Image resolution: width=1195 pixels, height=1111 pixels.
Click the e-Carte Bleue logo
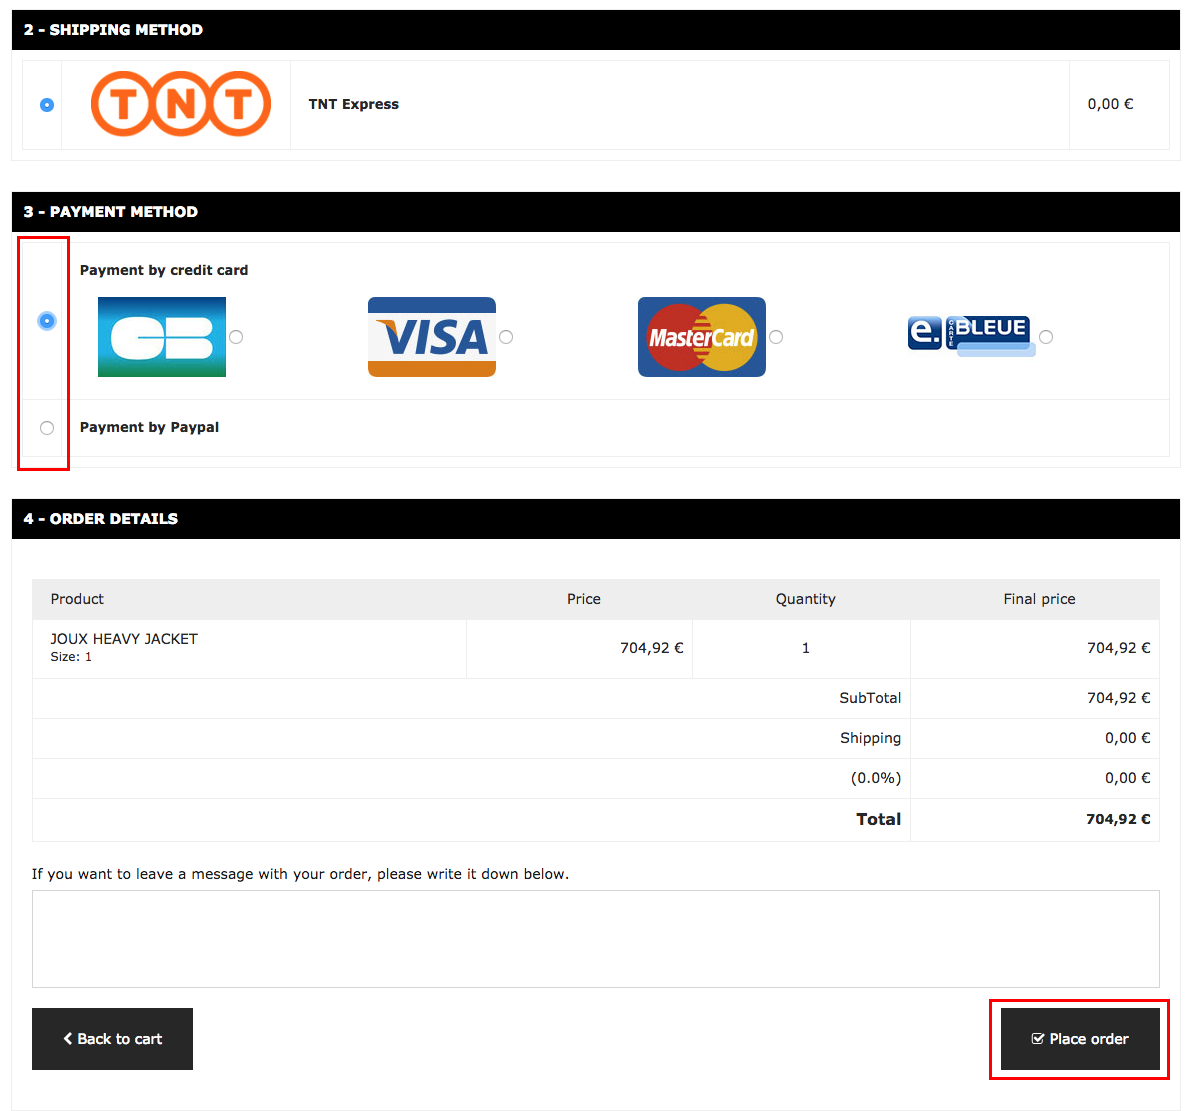point(971,336)
